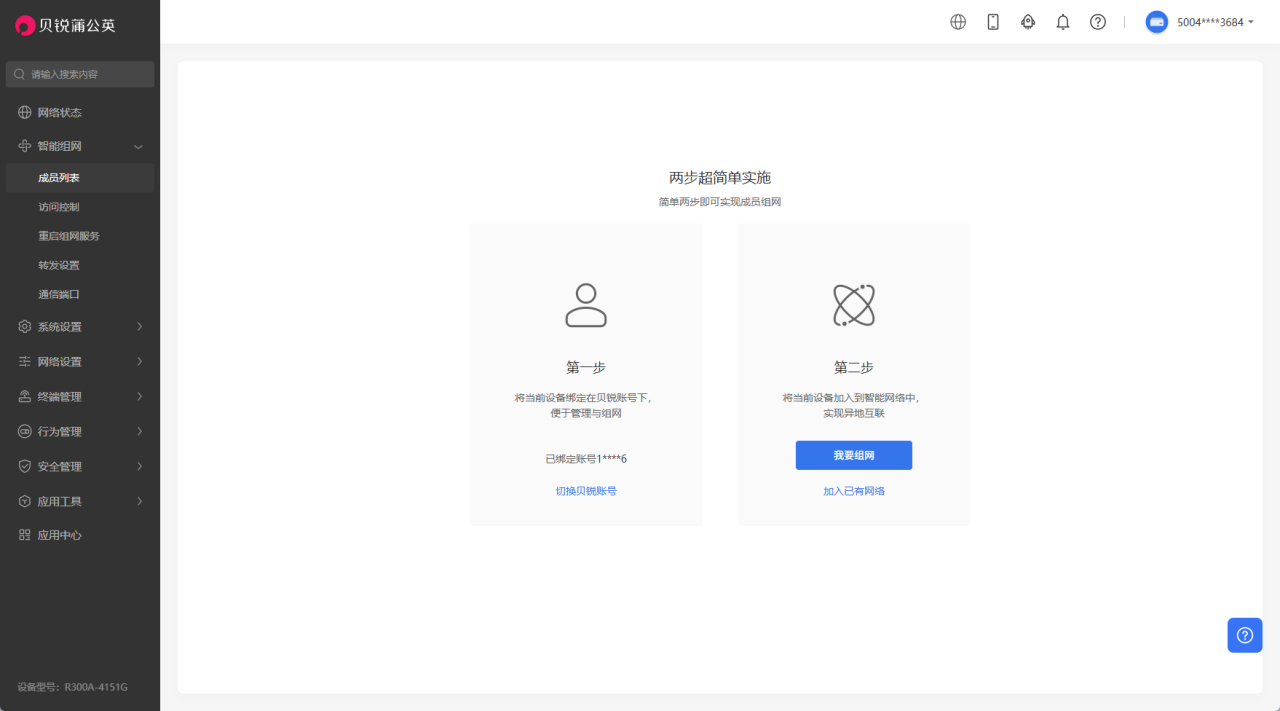Screen dimensions: 1280x711
Task: Click the 切换贝锐账号 link
Action: (586, 491)
